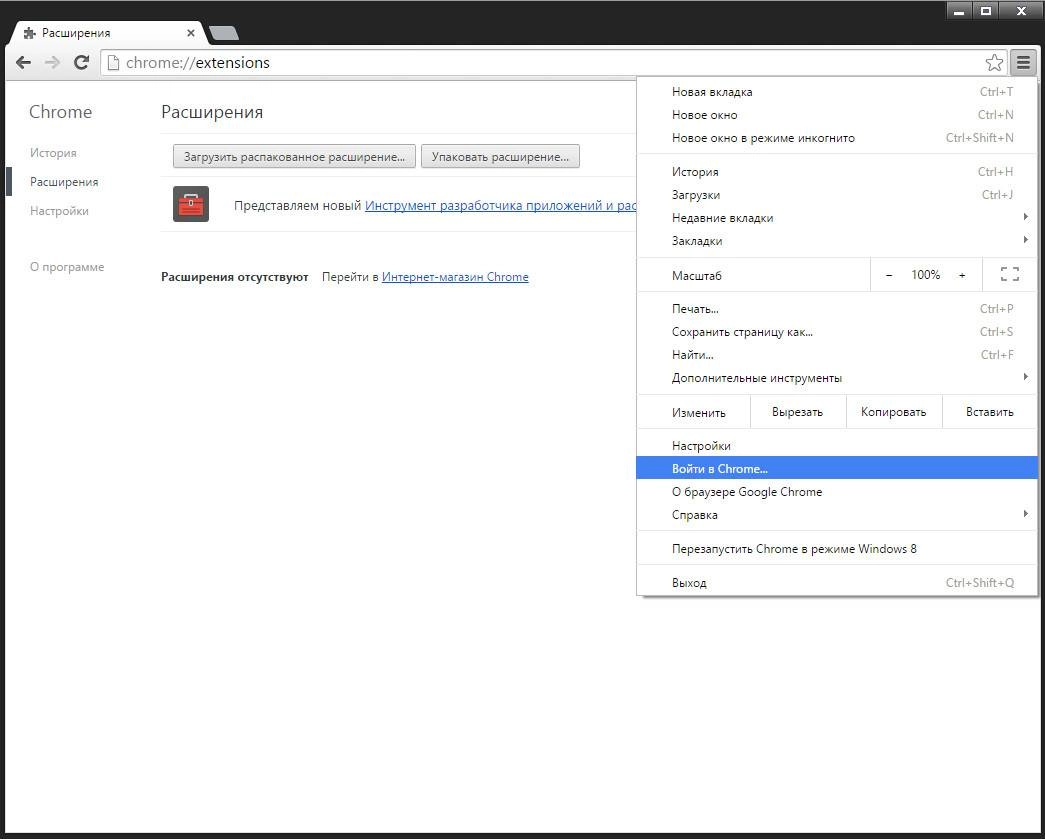
Task: Follow the Интернет-магазин Chrome link
Action: 455,277
